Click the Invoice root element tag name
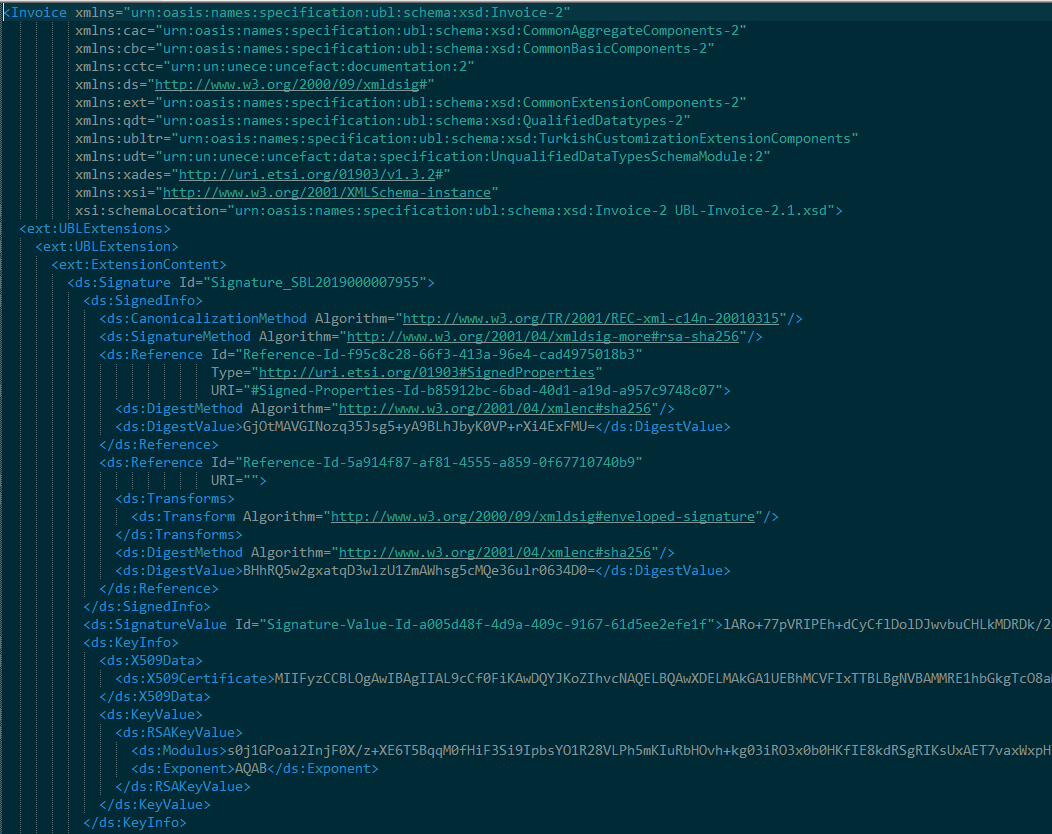This screenshot has height=834, width=1052. [40, 12]
